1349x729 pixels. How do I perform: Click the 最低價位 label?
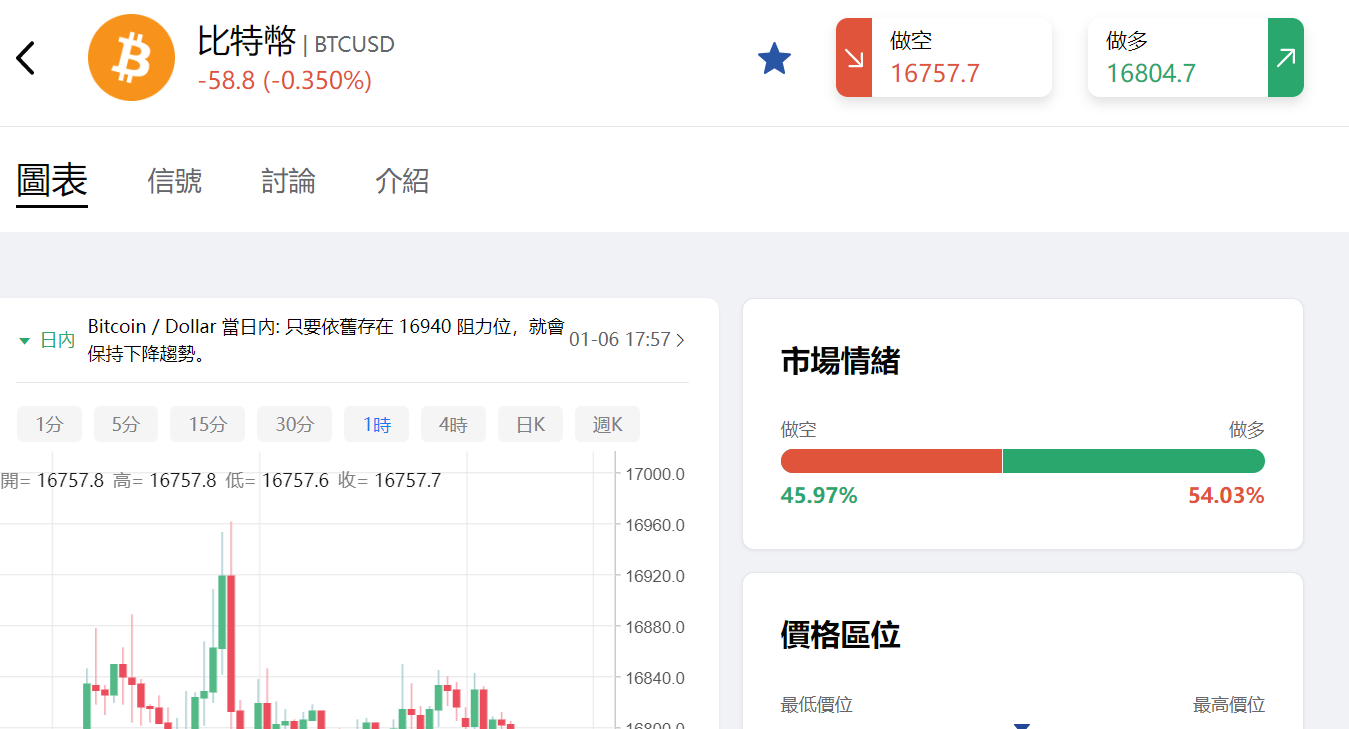pyautogui.click(x=817, y=705)
